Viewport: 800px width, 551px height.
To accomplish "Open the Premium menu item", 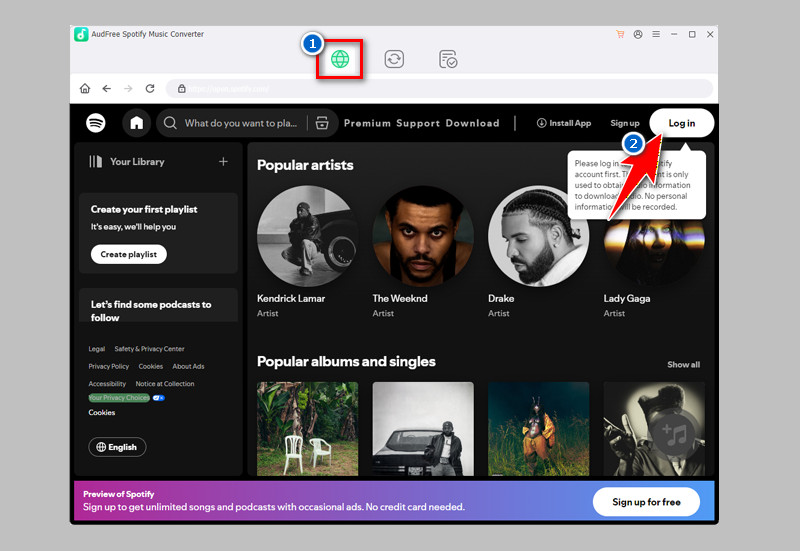I will click(367, 123).
